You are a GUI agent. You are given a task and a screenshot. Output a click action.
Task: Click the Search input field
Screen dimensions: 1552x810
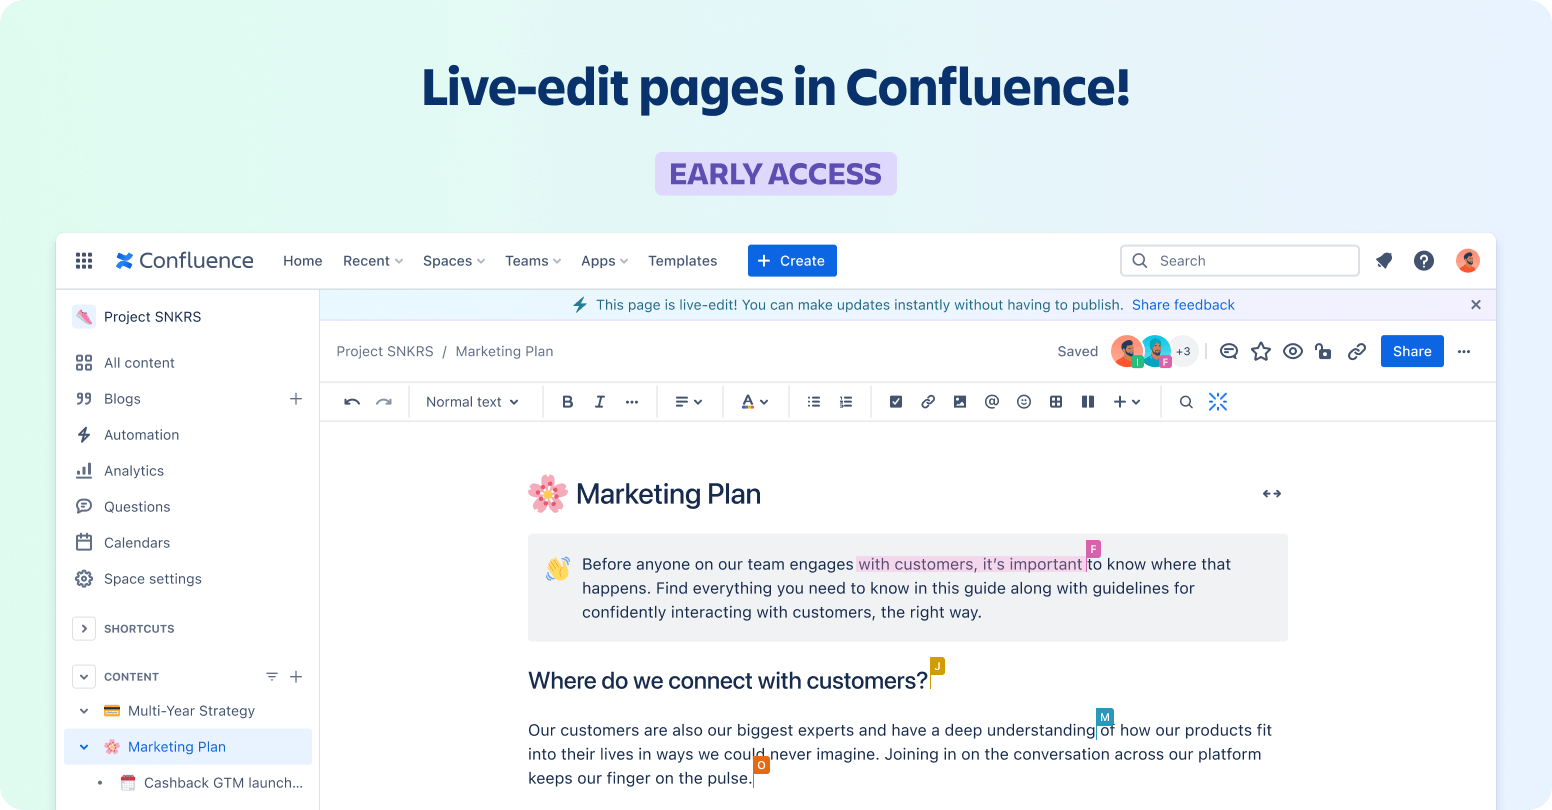click(1240, 261)
